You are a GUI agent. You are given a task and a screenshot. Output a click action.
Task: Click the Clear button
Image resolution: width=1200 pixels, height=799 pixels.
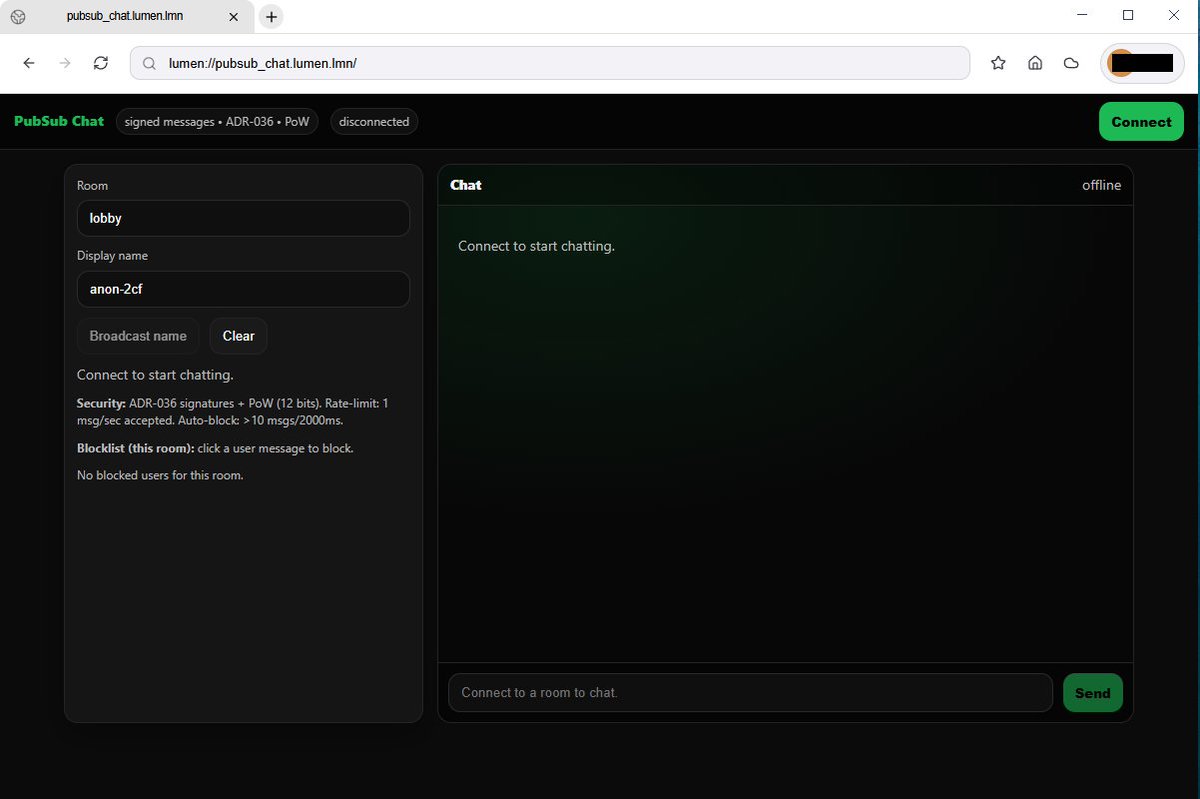(x=239, y=336)
